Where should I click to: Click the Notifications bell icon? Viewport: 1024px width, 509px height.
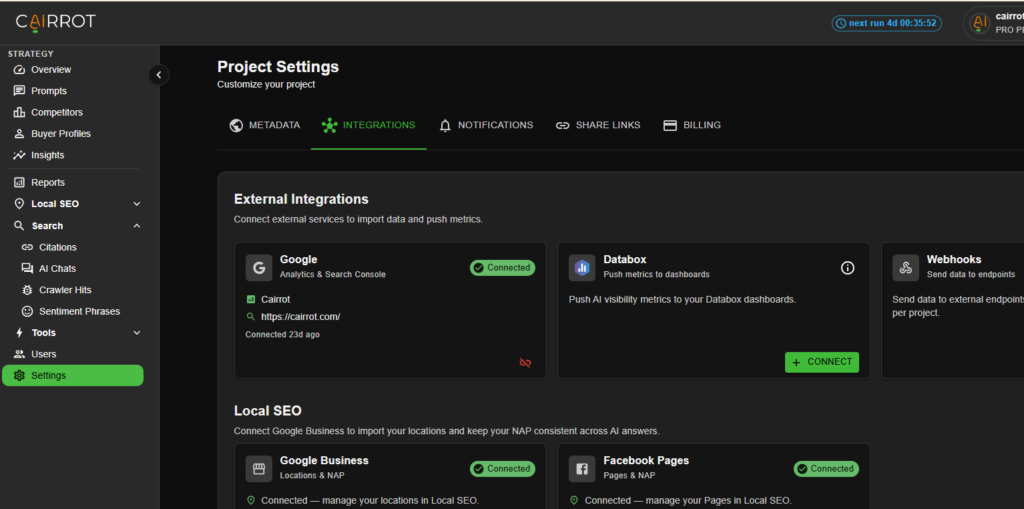coord(445,125)
